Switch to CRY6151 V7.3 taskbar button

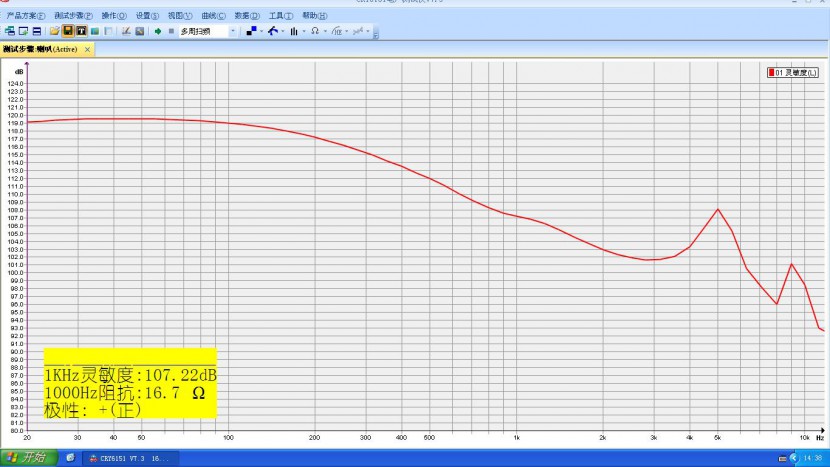click(x=130, y=458)
